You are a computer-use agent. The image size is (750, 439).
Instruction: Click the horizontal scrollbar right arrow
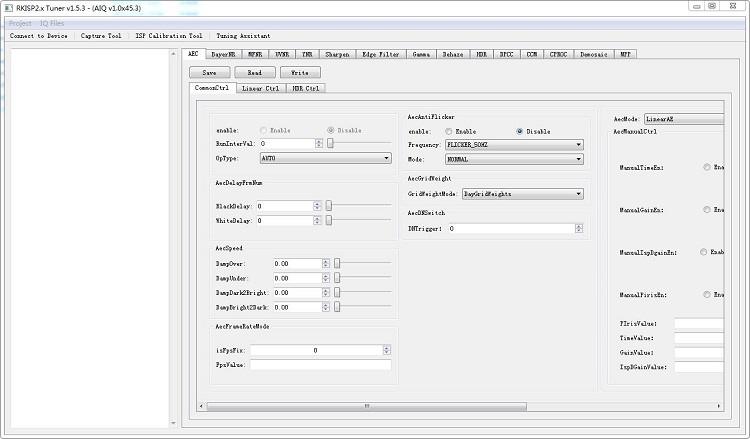tap(719, 406)
